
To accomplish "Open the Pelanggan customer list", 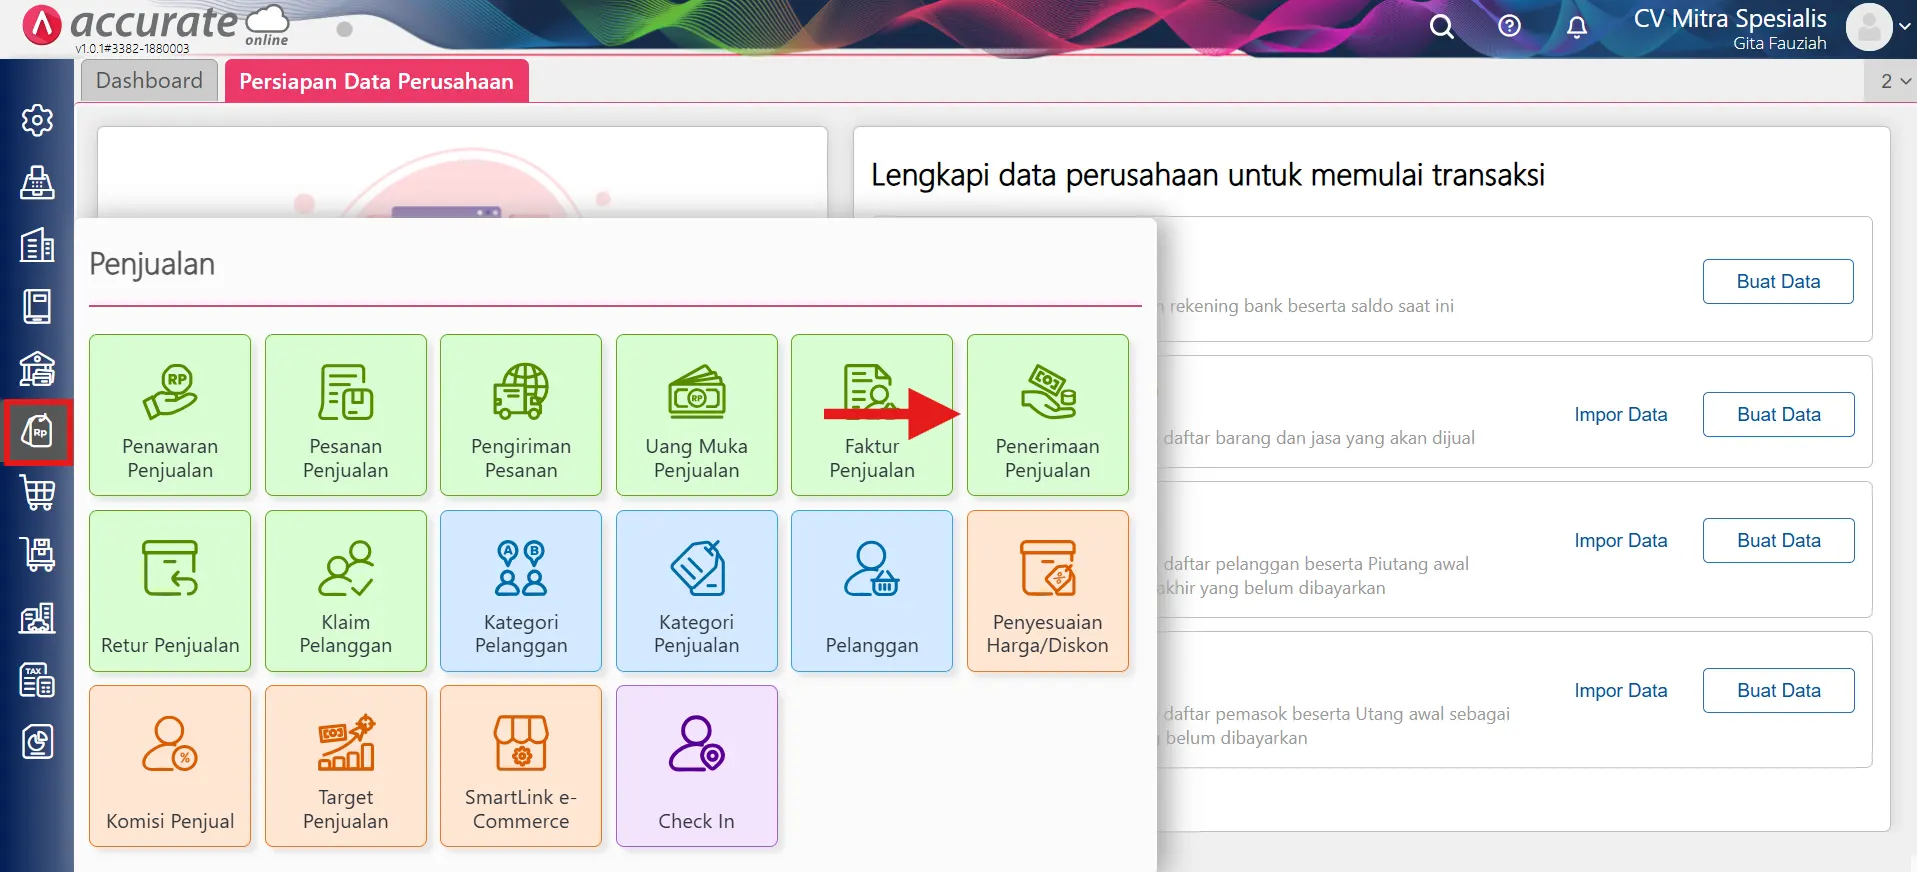I will point(871,591).
